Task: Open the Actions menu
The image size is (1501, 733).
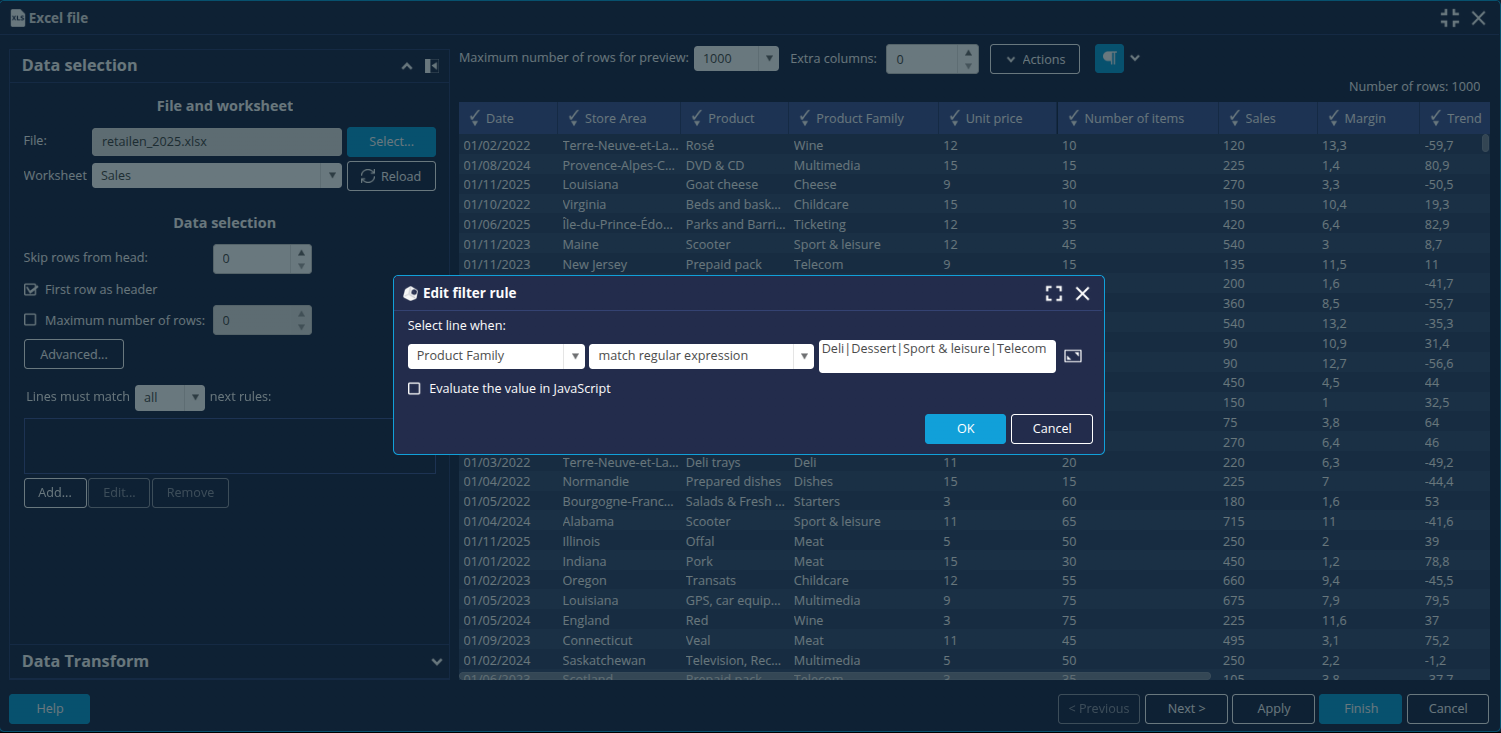Action: click(x=1034, y=59)
